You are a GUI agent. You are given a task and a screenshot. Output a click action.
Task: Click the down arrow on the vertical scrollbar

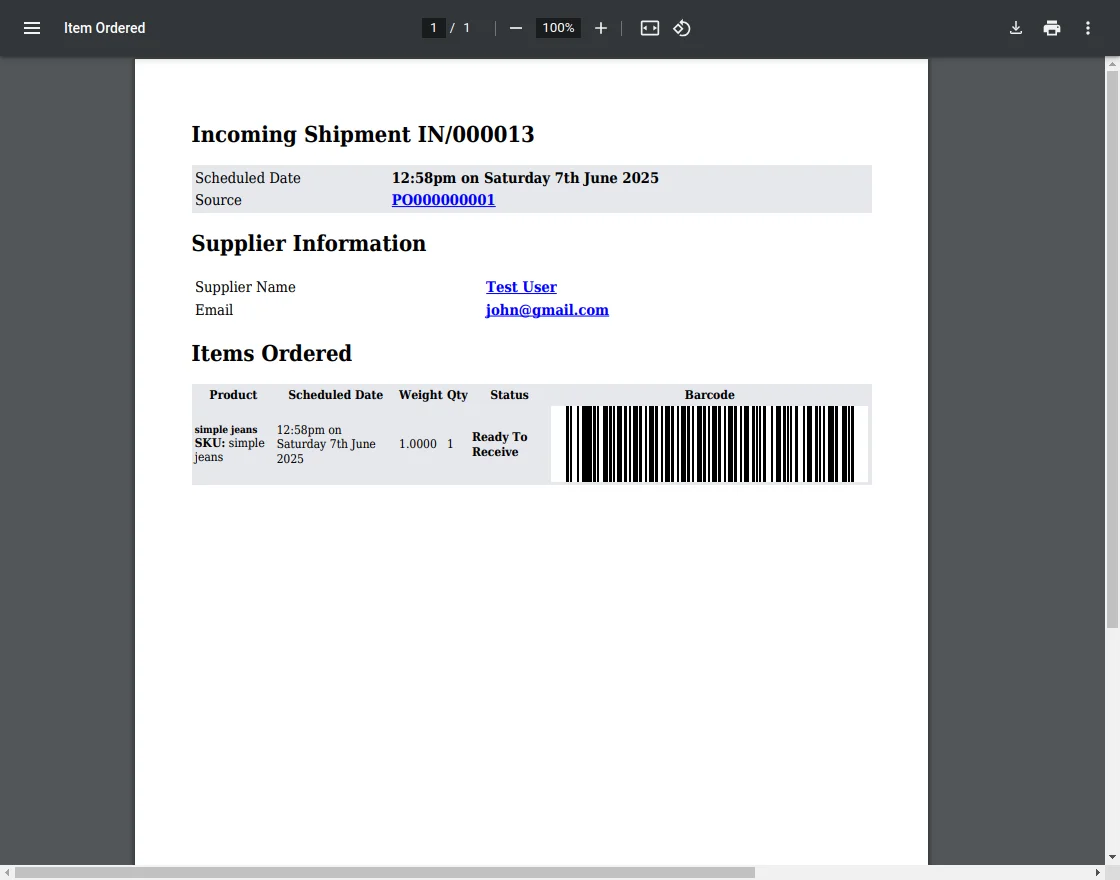[x=1112, y=856]
